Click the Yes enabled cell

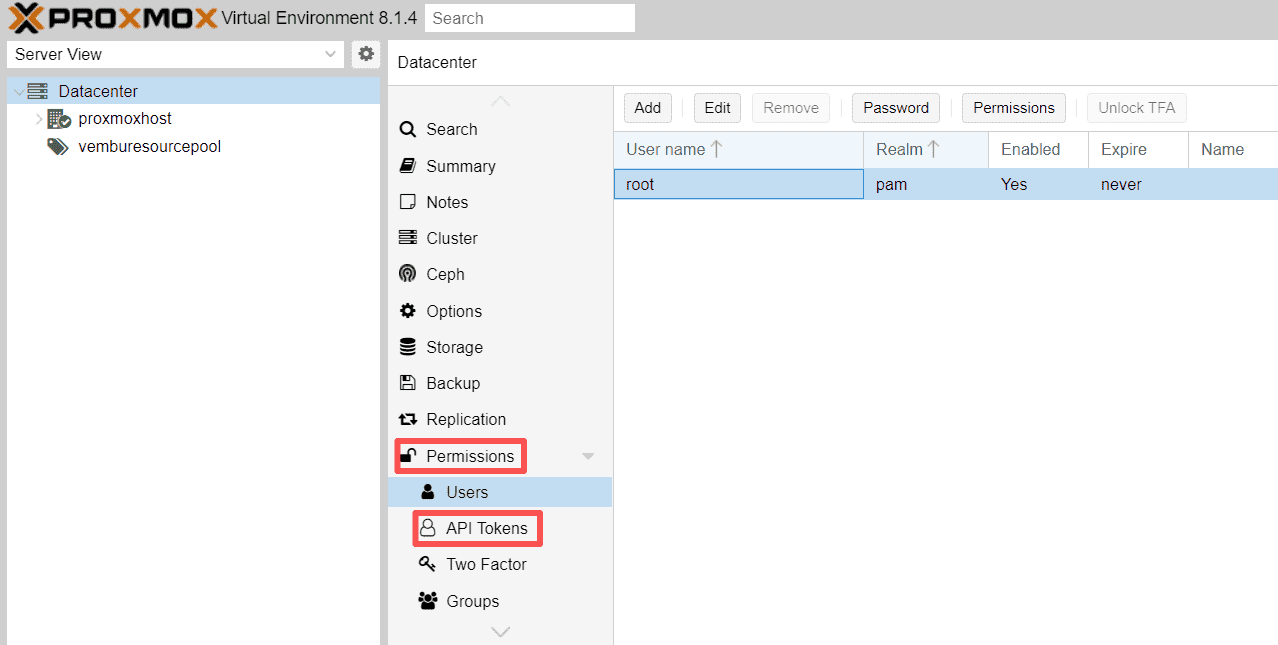[1038, 184]
